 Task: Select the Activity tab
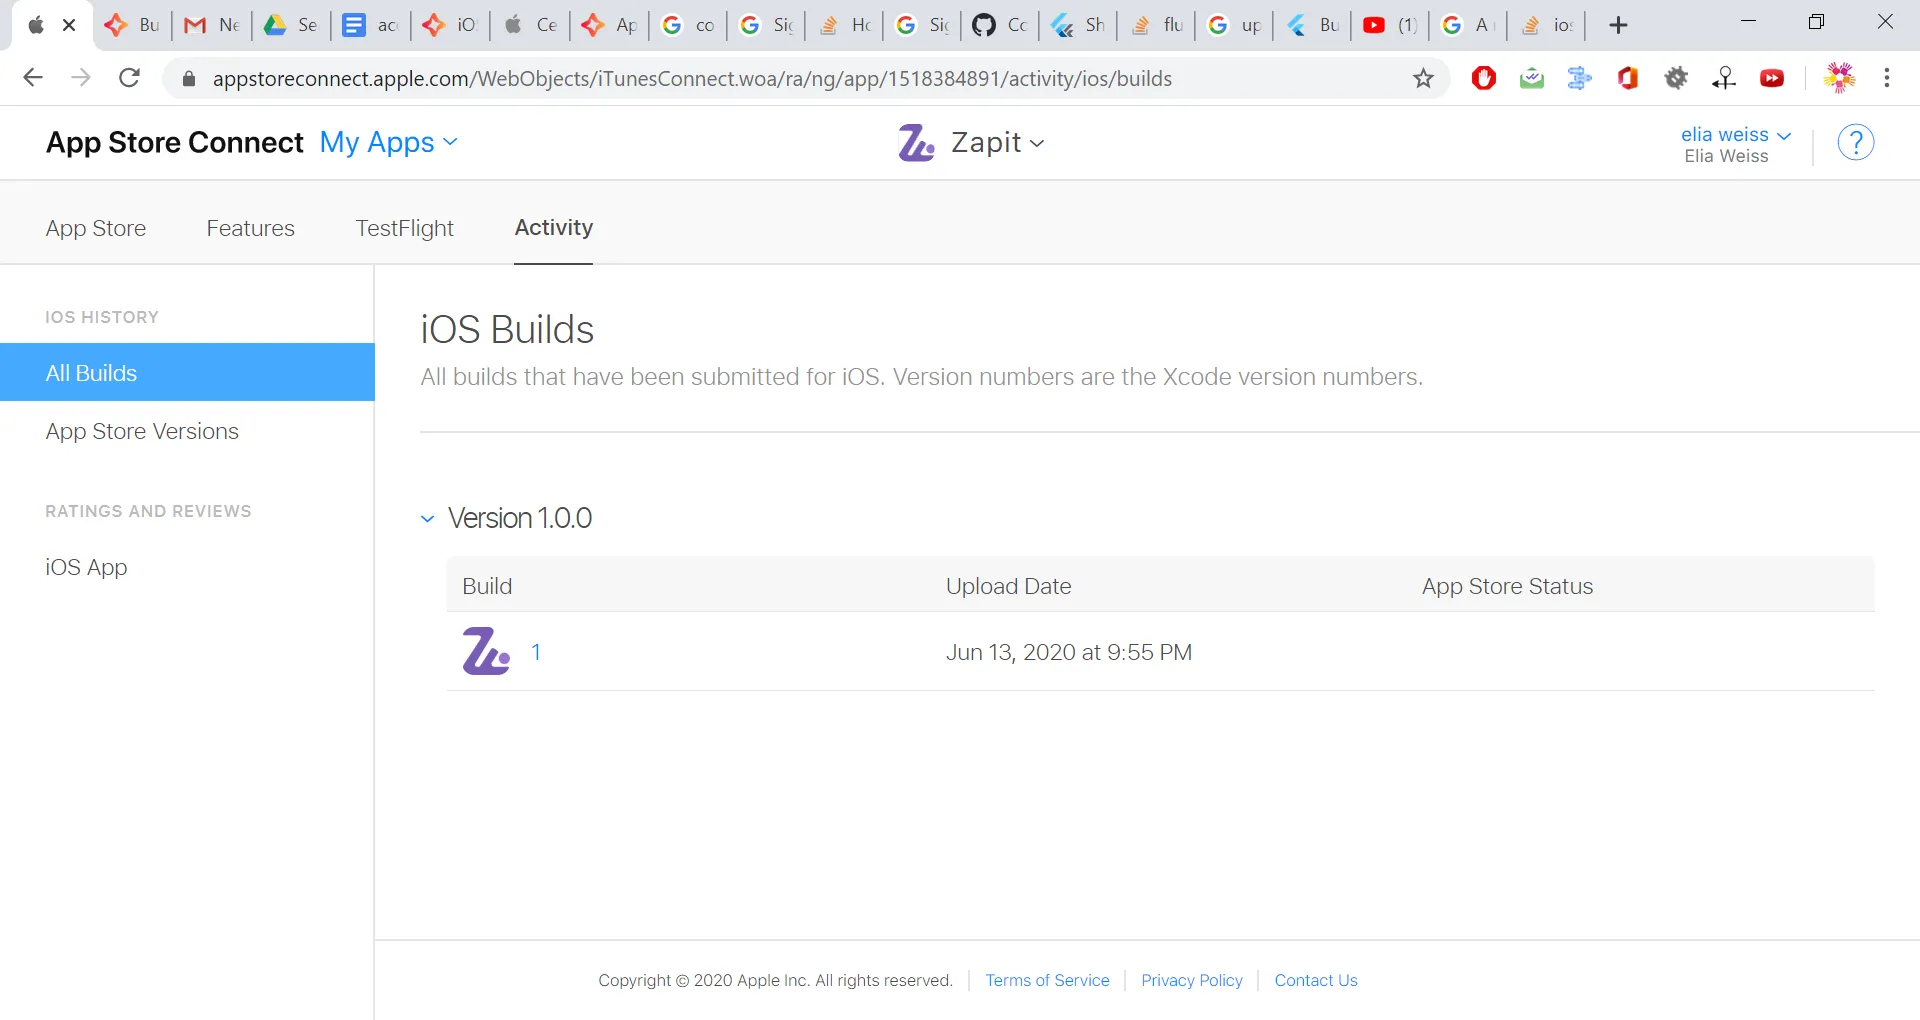pos(554,227)
